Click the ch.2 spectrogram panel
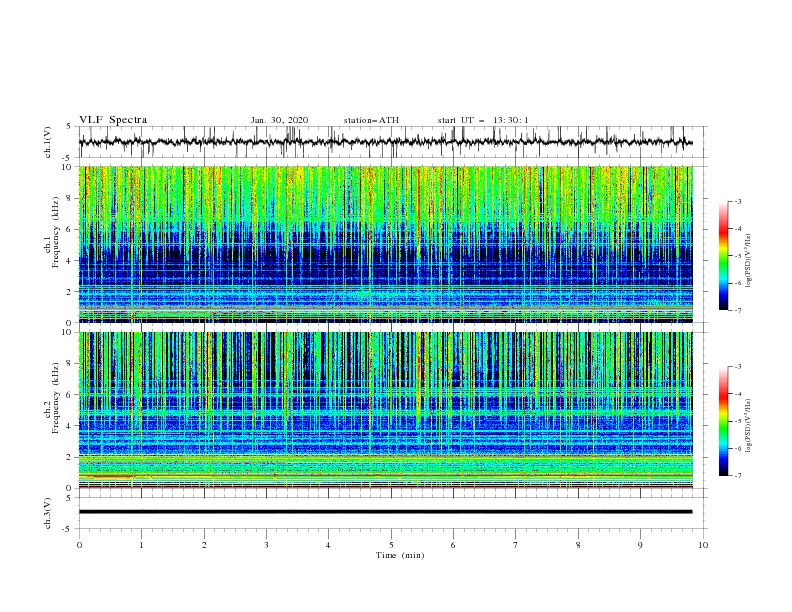This screenshot has width=792, height=612. coord(385,410)
